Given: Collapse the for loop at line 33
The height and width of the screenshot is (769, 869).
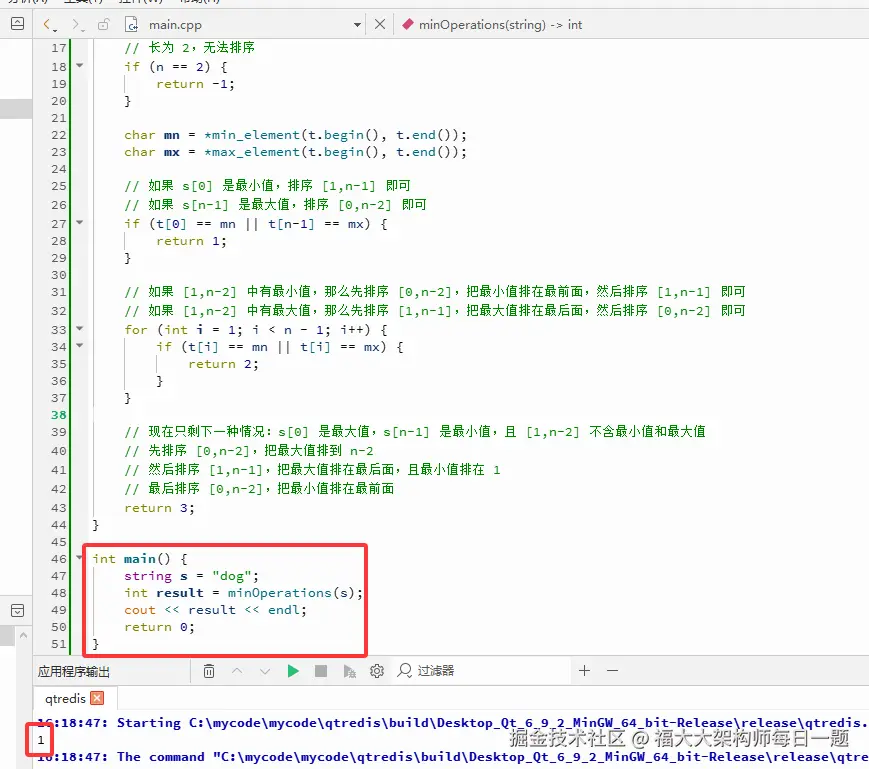Looking at the screenshot, I should [80, 328].
